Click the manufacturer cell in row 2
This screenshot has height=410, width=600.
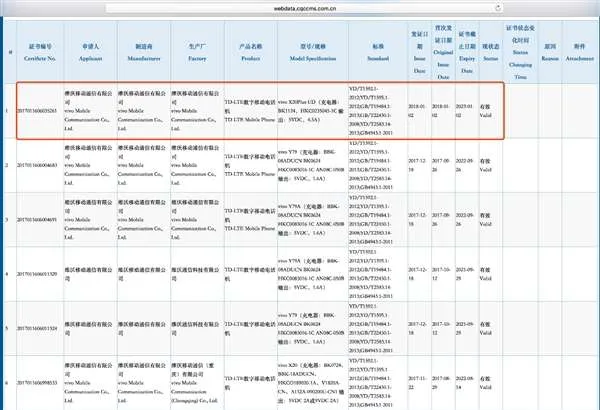pyautogui.click(x=142, y=165)
